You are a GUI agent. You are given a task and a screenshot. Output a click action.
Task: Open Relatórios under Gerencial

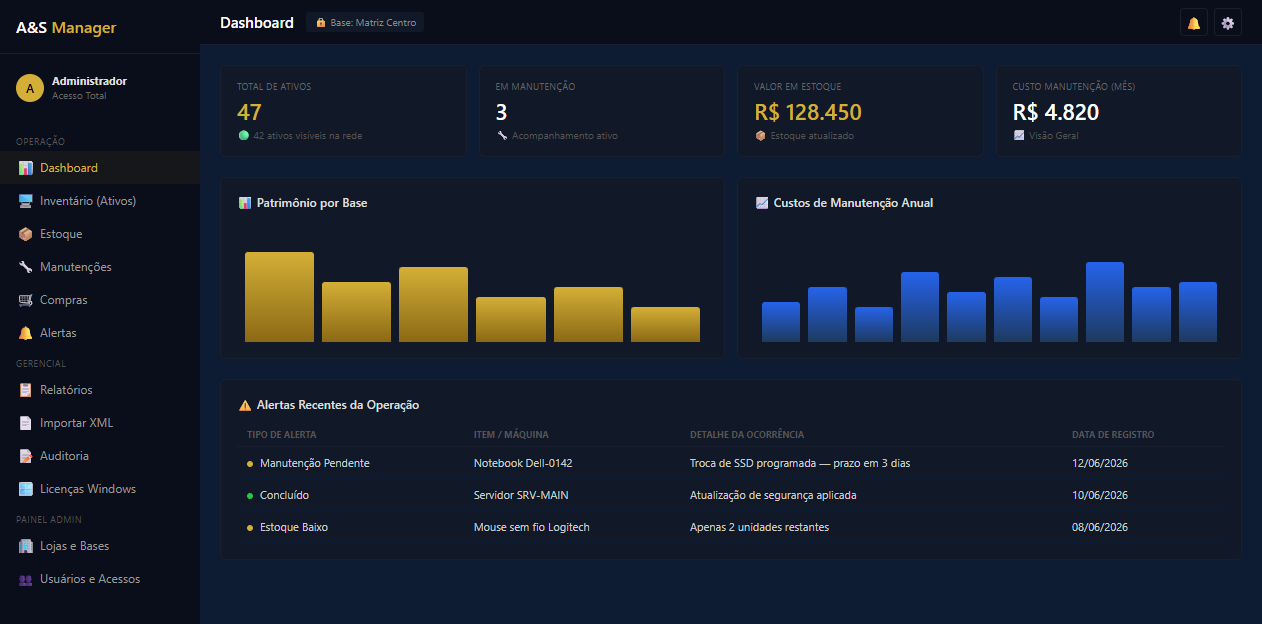pos(100,390)
